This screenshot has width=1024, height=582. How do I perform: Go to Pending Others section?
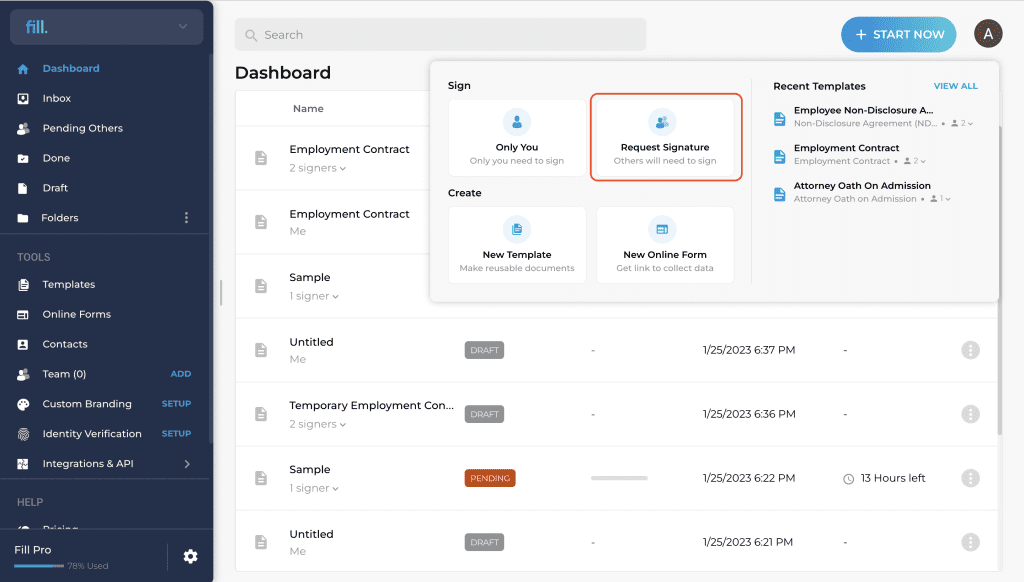coord(82,129)
